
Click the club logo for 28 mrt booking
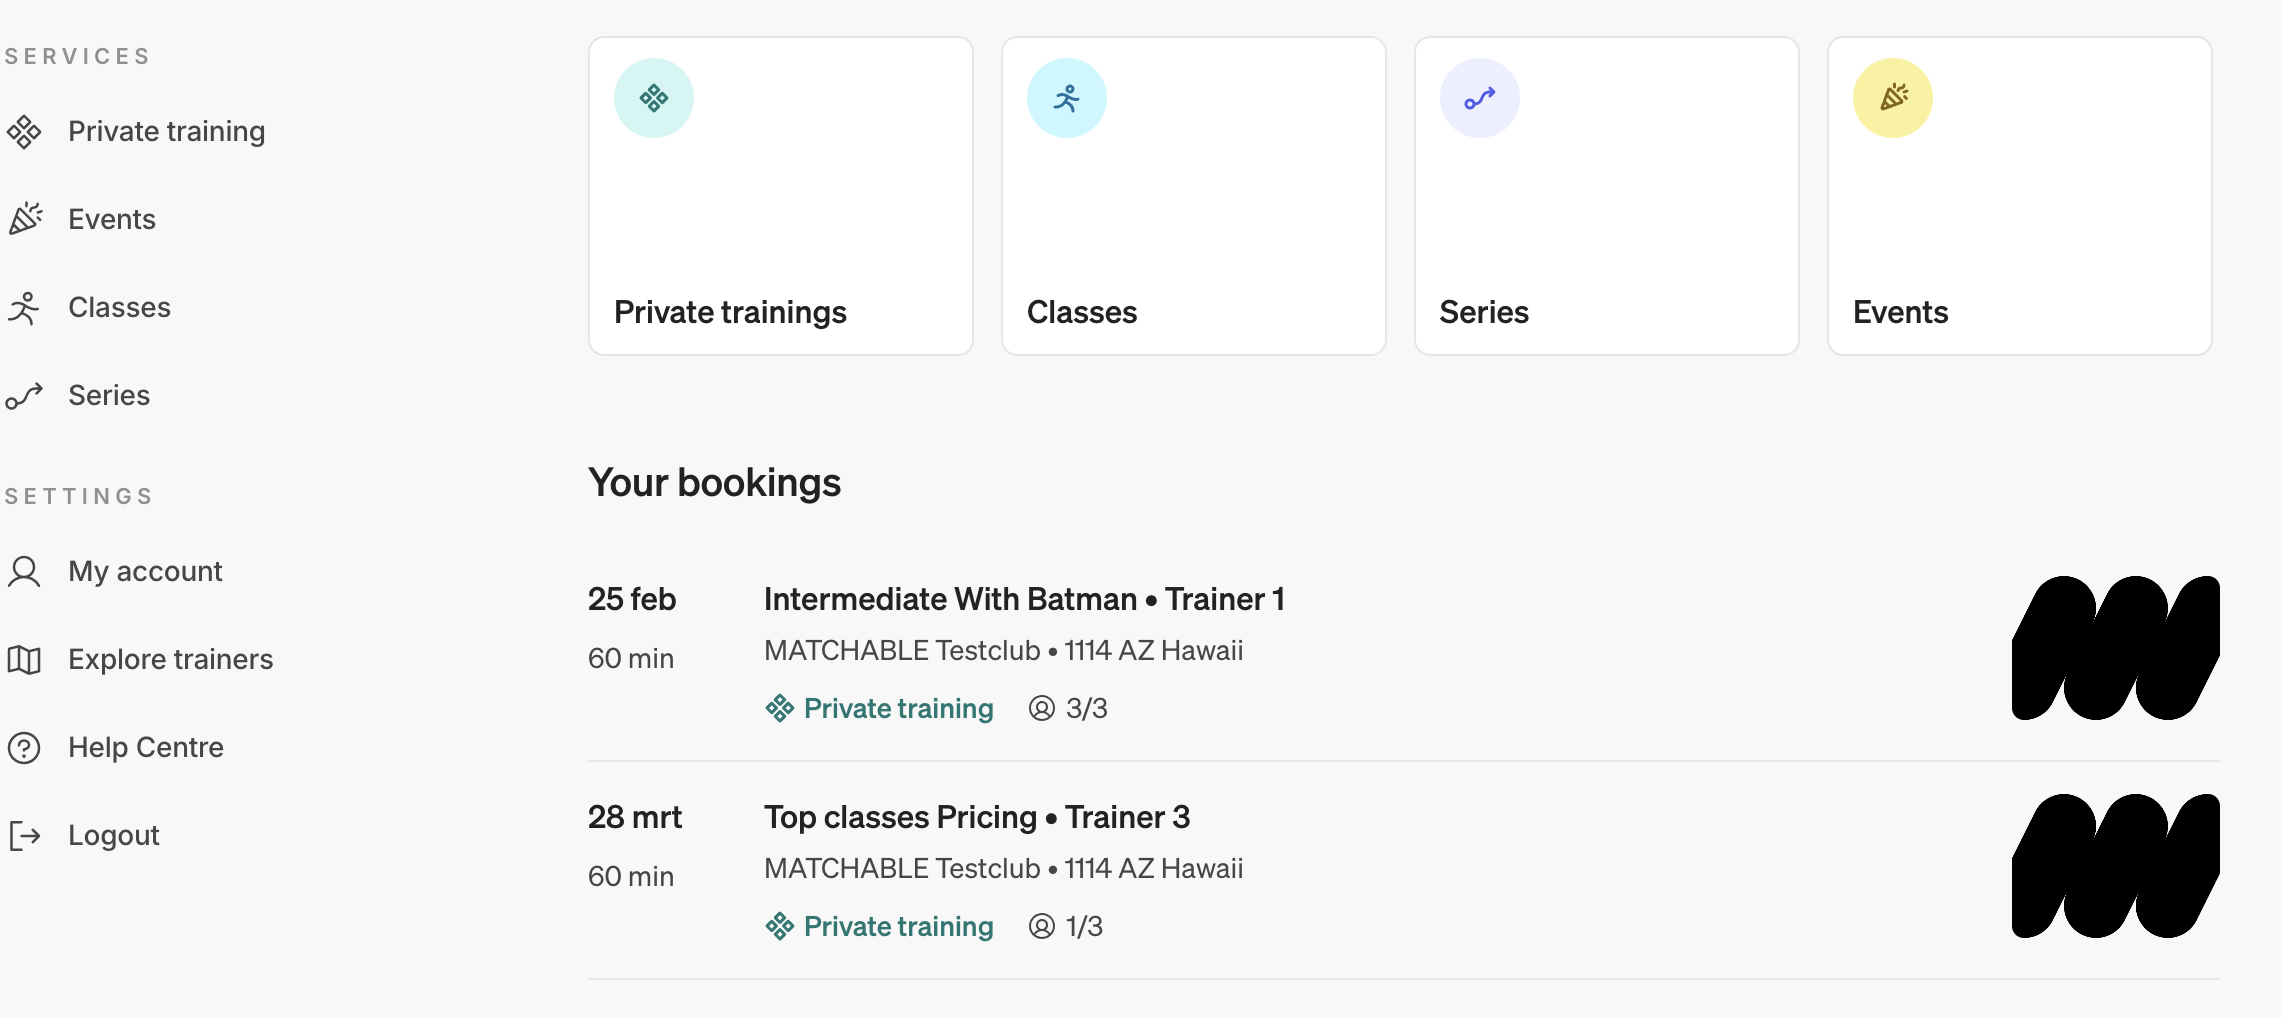2115,866
